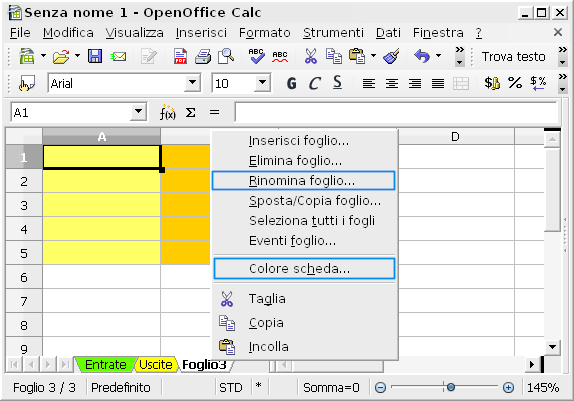
Task: Expand the Arial font name dropdown
Action: pyautogui.click(x=192, y=82)
